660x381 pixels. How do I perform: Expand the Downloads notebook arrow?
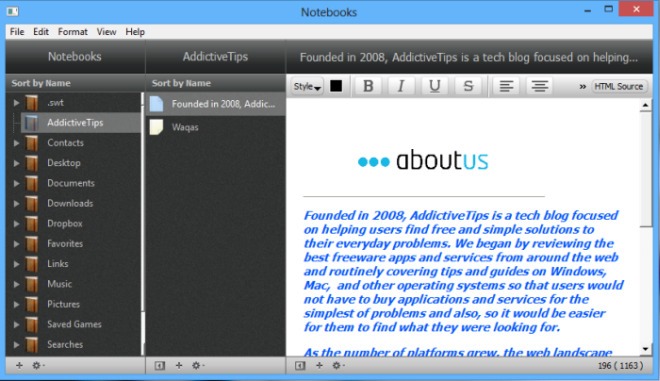(x=16, y=204)
